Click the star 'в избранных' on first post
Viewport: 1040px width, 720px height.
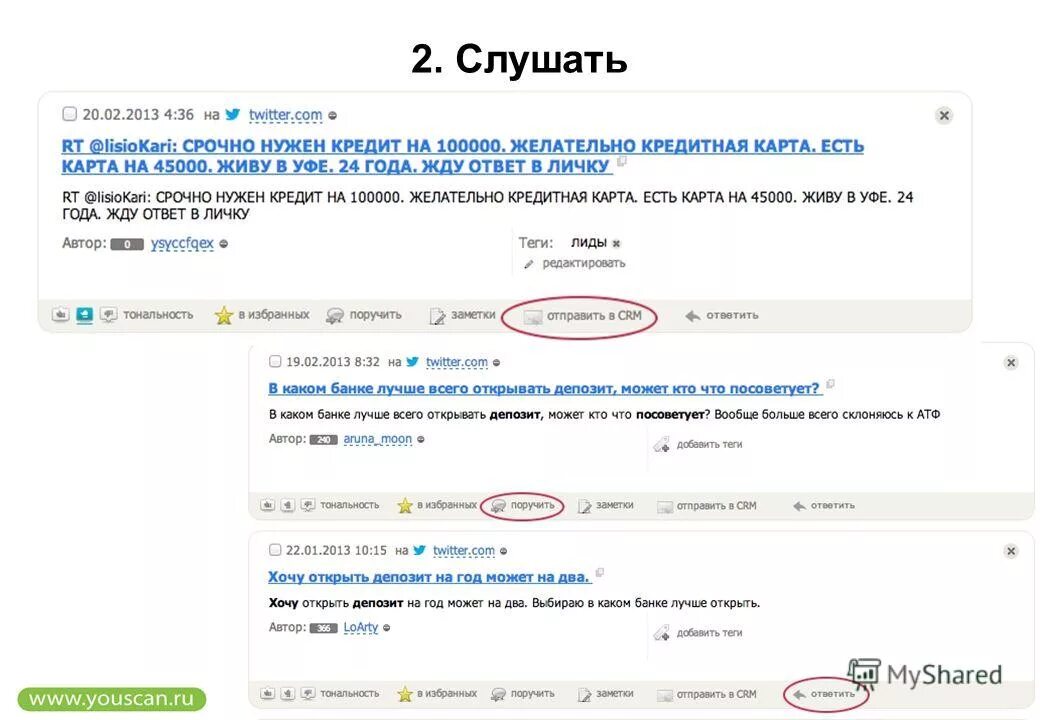[224, 315]
